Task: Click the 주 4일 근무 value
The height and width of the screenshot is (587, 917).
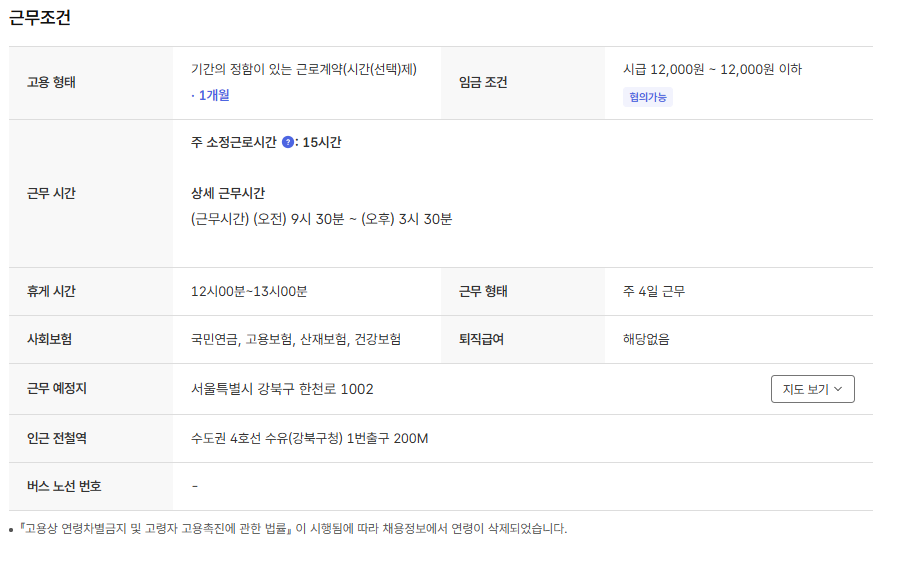Action: tap(653, 292)
